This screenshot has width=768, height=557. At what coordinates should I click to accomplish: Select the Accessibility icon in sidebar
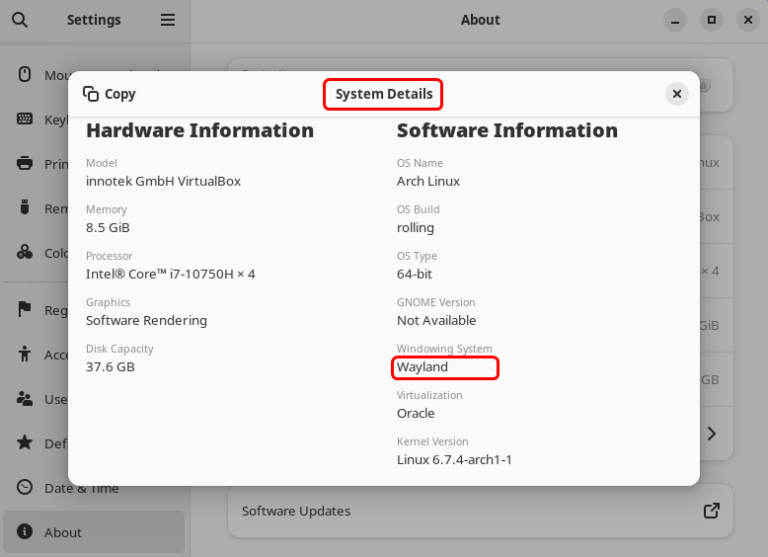pos(24,354)
